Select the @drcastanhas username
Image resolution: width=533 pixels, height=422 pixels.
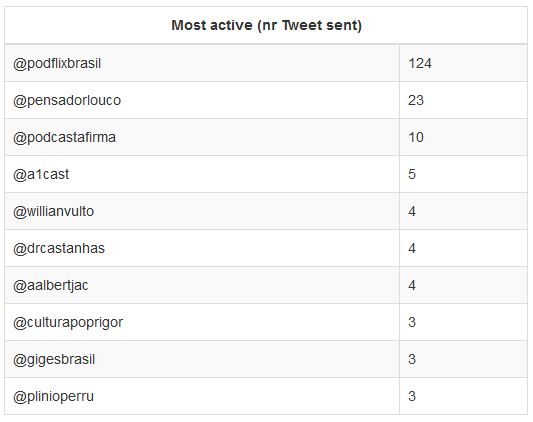point(59,249)
